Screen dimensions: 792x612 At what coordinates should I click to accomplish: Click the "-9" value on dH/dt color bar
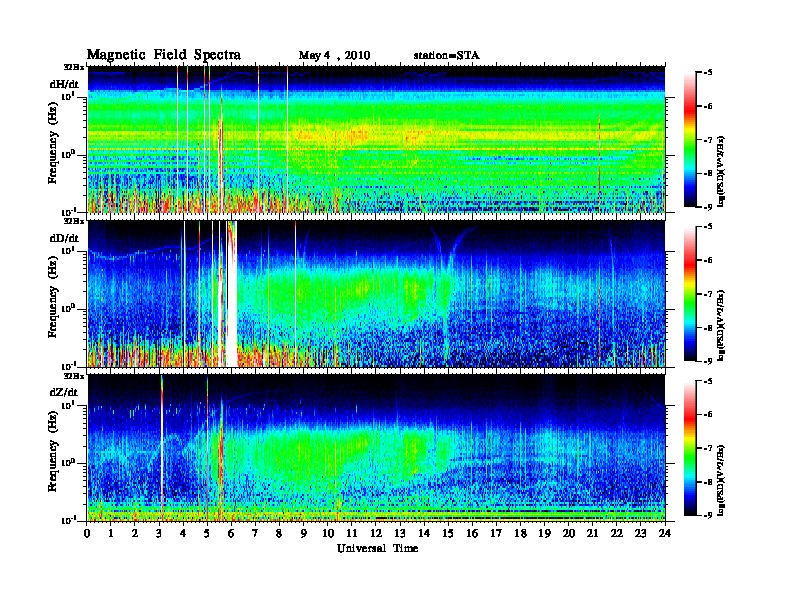click(707, 207)
